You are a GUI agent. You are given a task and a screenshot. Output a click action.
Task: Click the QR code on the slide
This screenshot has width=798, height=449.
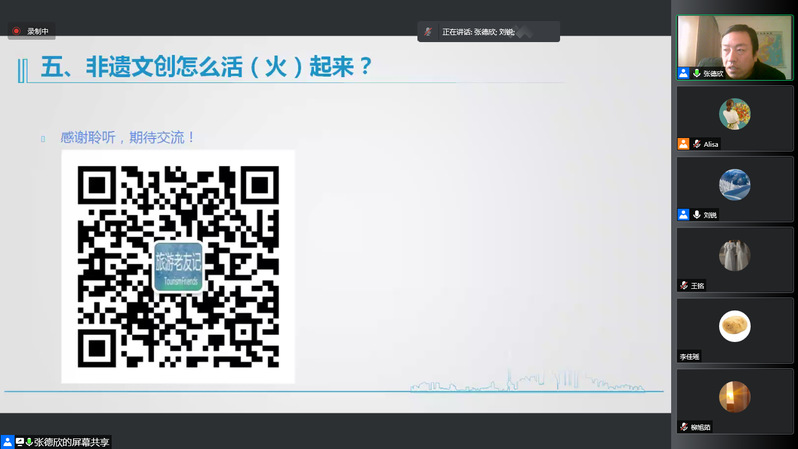[178, 266]
